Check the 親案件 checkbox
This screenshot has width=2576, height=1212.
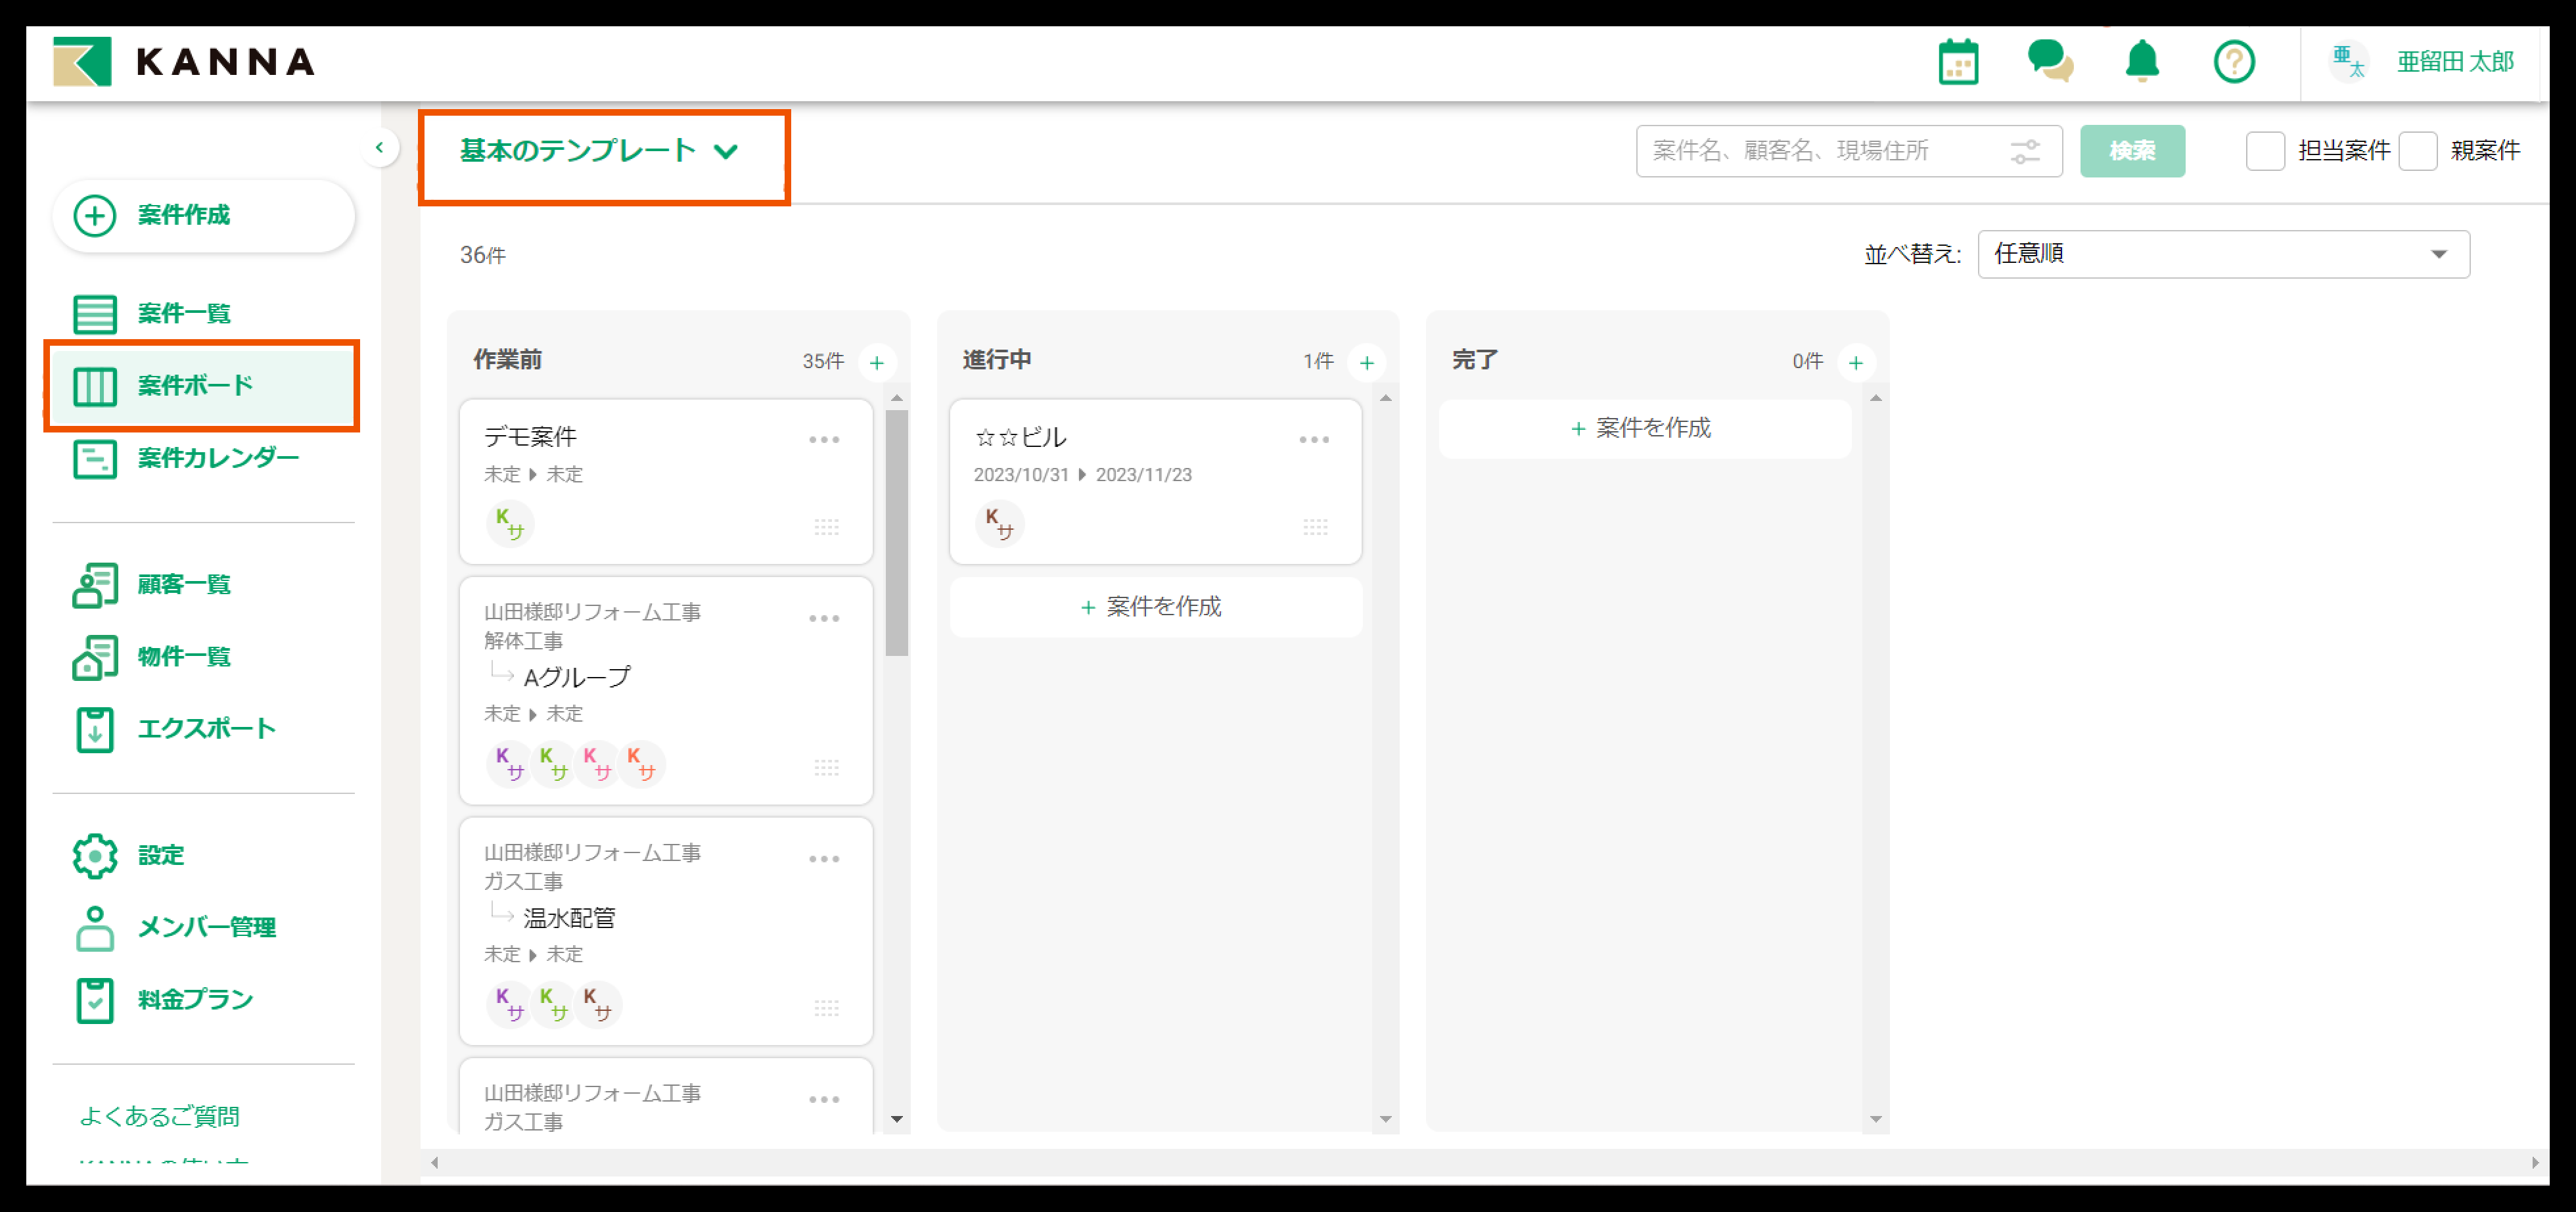pyautogui.click(x=2418, y=151)
